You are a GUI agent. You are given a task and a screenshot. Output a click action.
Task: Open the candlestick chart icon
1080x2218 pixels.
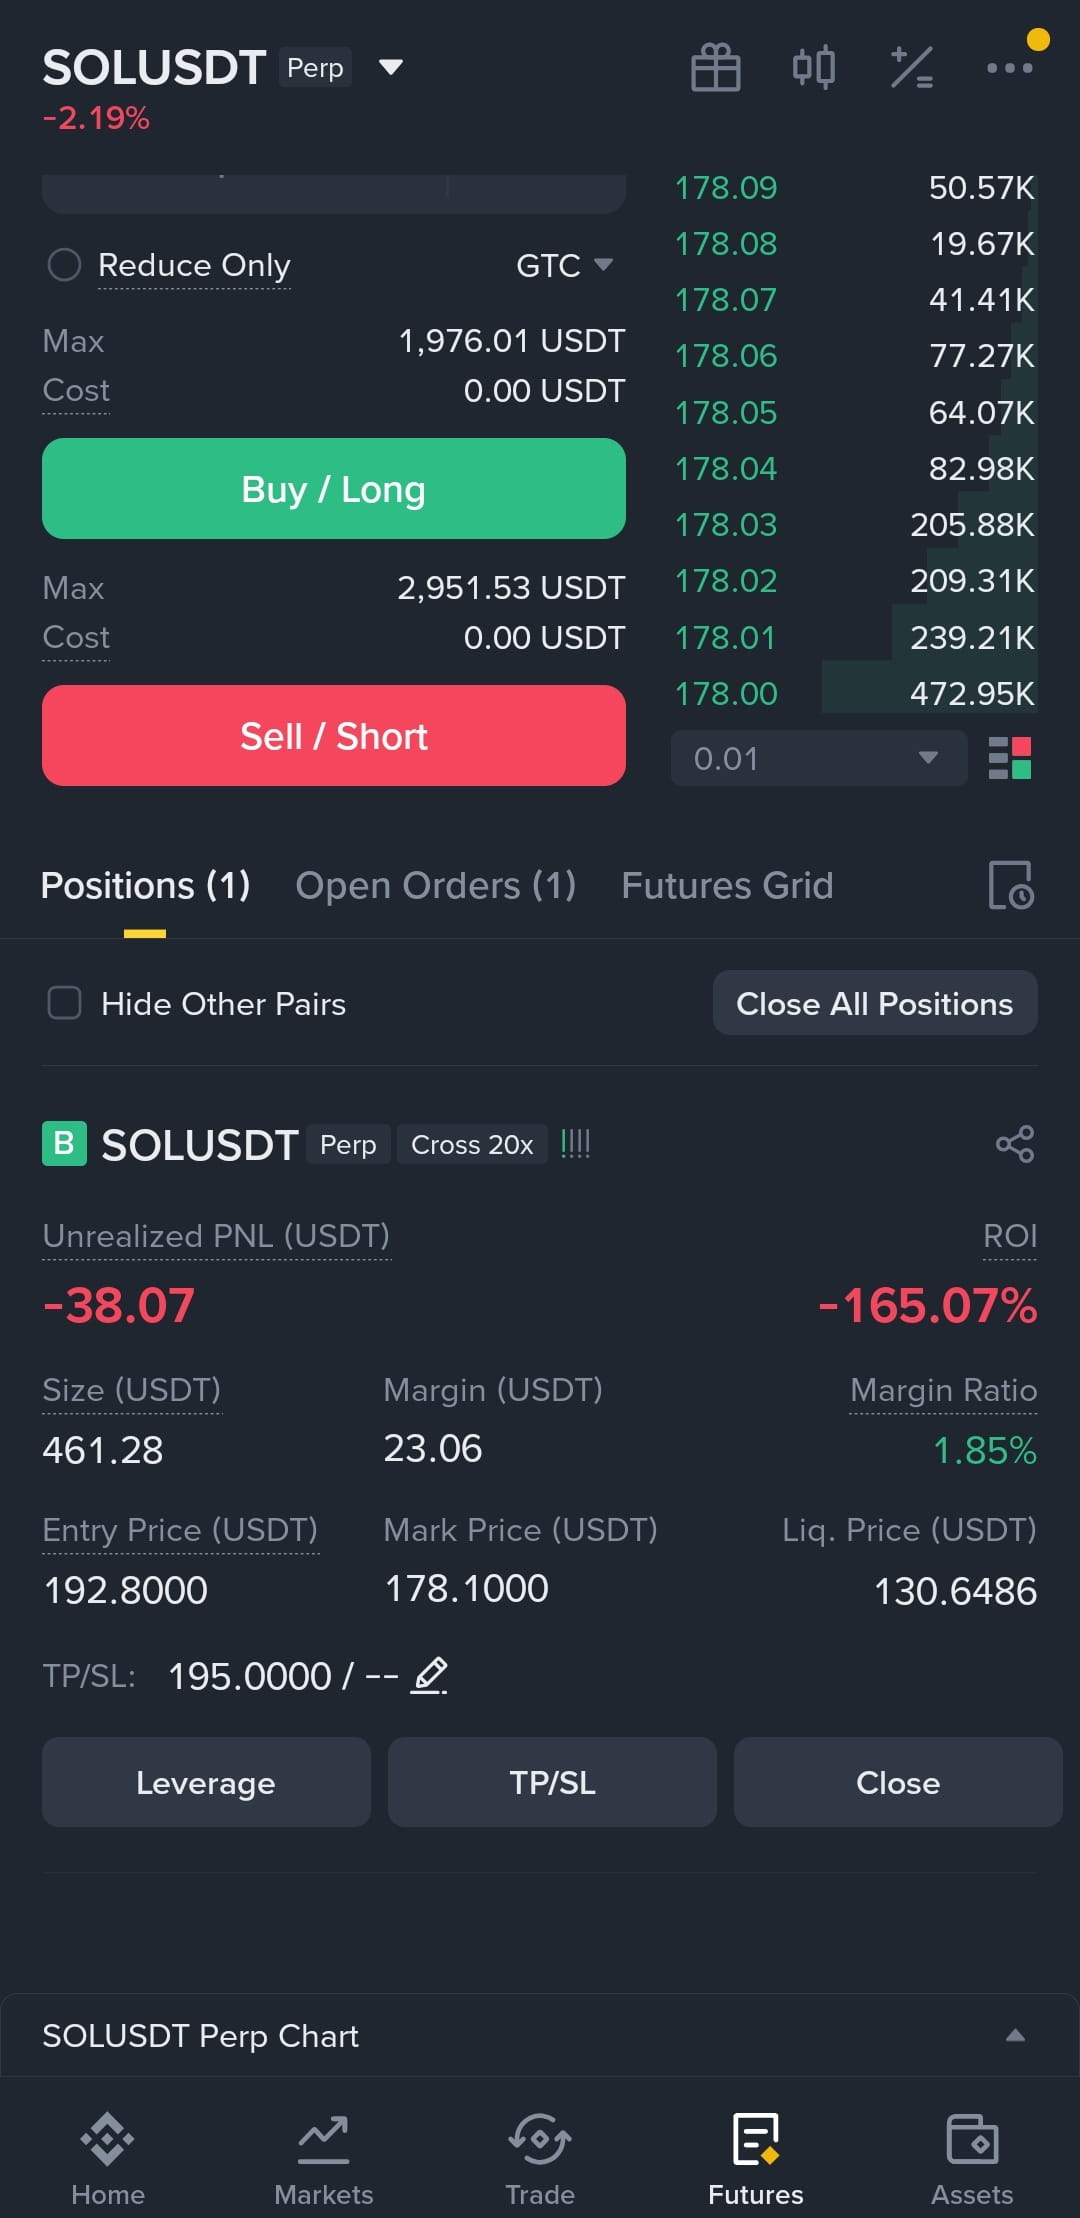pyautogui.click(x=814, y=68)
